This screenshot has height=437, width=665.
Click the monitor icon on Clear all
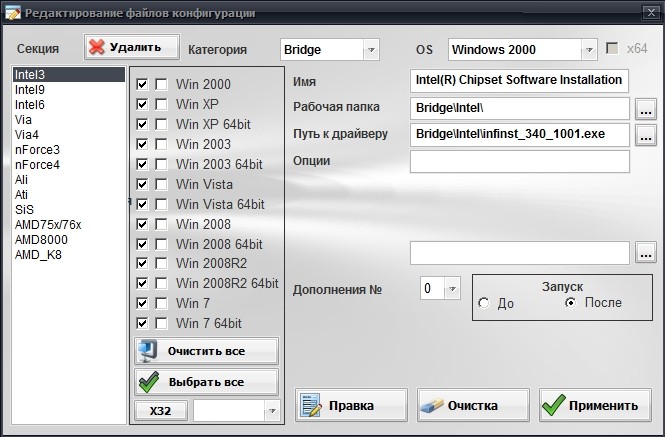click(147, 351)
